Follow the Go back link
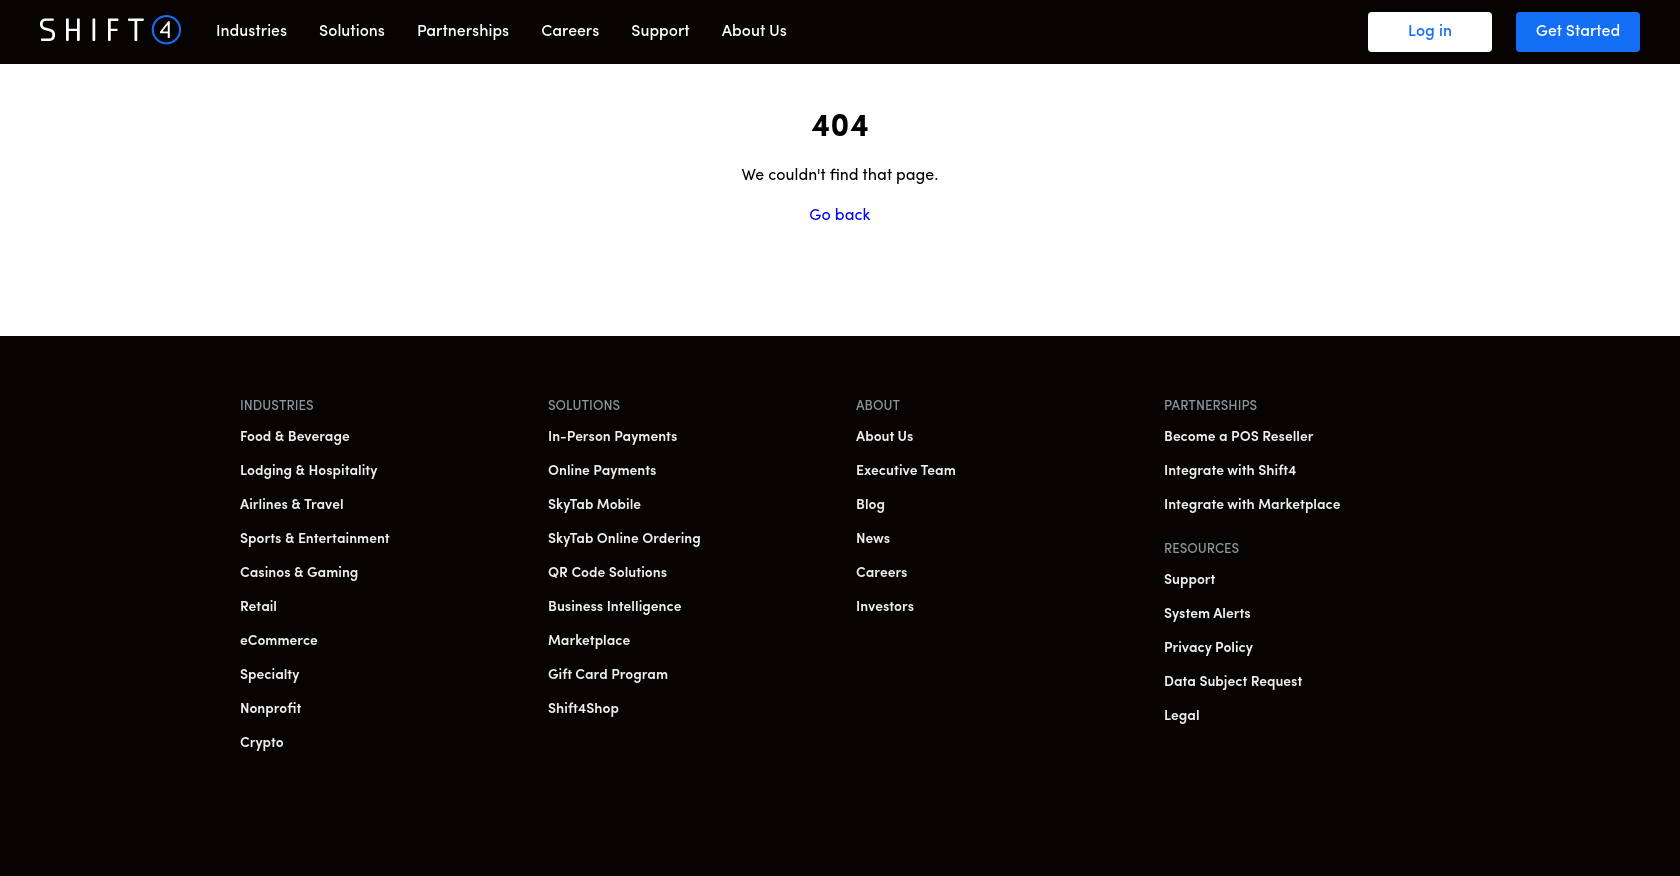Viewport: 1680px width, 876px height. point(840,215)
